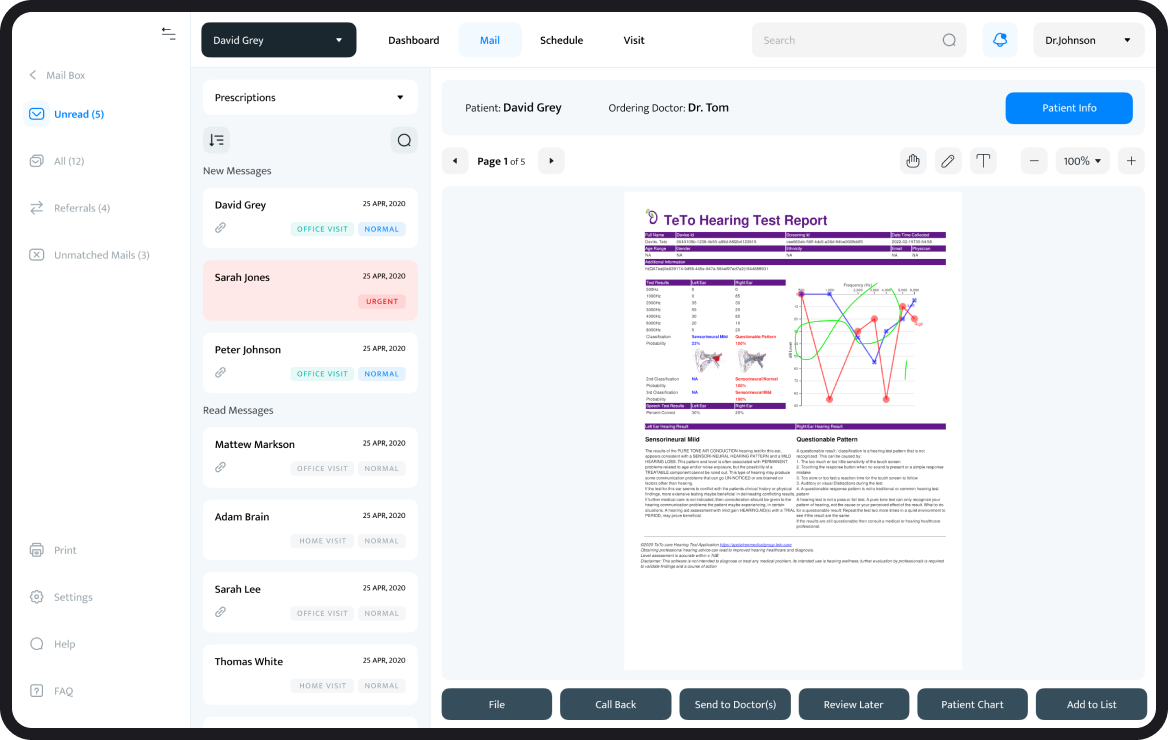The width and height of the screenshot is (1168, 740).
Task: Switch to the Schedule tab
Action: pyautogui.click(x=562, y=40)
